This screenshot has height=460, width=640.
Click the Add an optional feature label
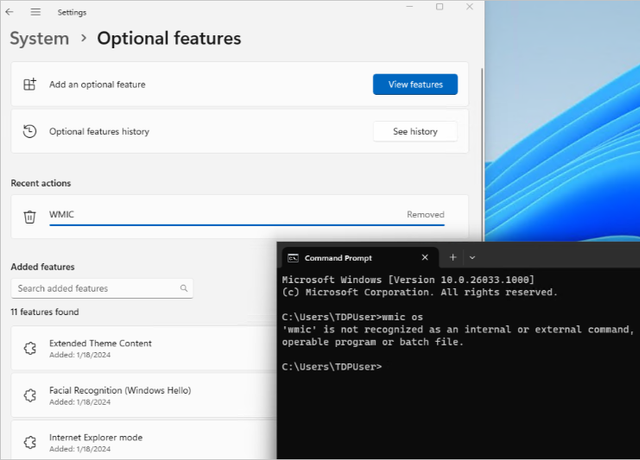[97, 84]
